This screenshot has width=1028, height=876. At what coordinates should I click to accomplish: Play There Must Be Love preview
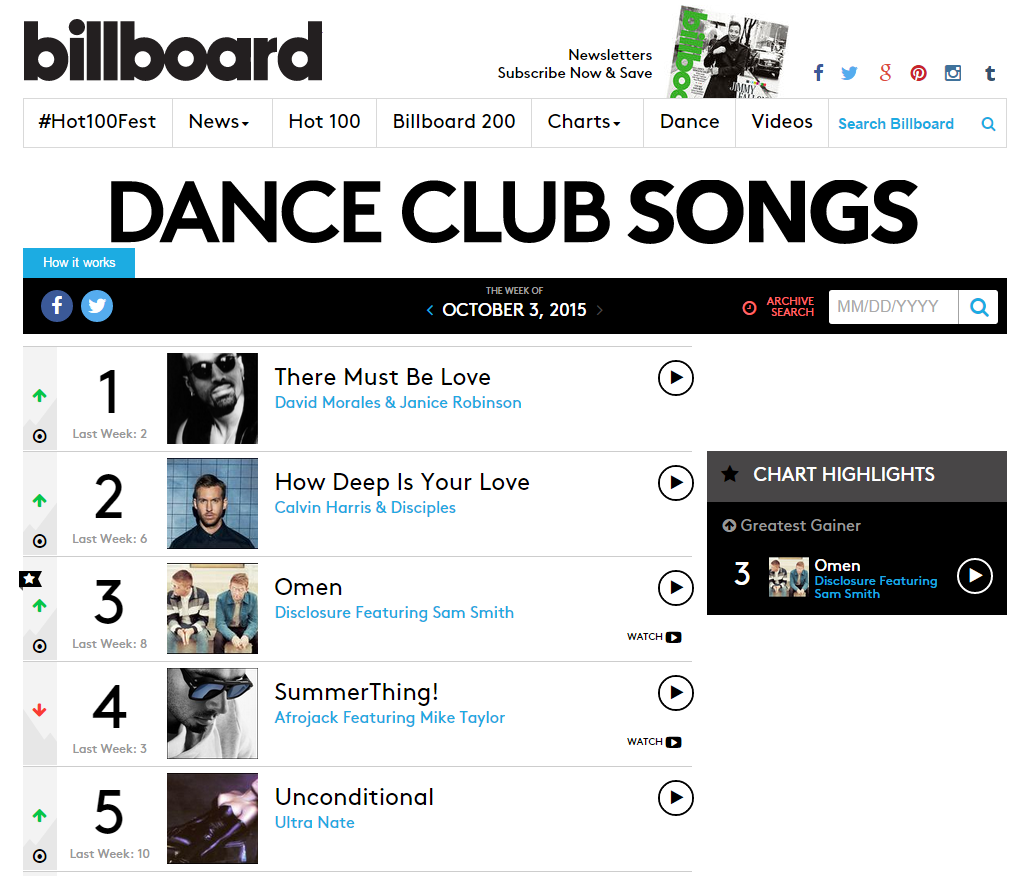click(x=676, y=378)
